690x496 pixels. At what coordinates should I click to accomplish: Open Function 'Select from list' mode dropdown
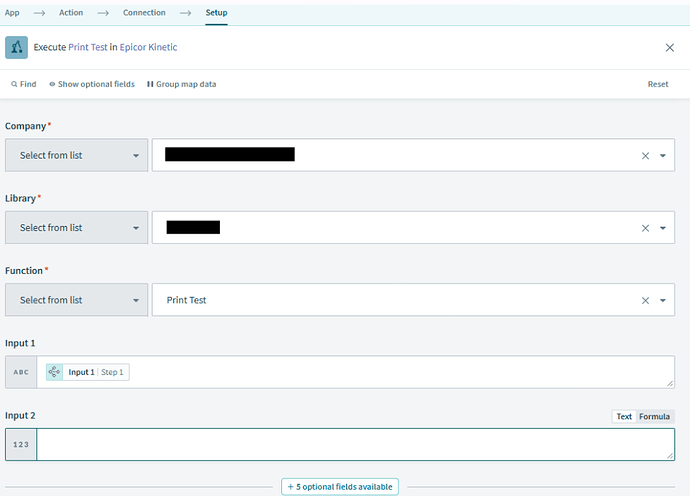pos(77,300)
